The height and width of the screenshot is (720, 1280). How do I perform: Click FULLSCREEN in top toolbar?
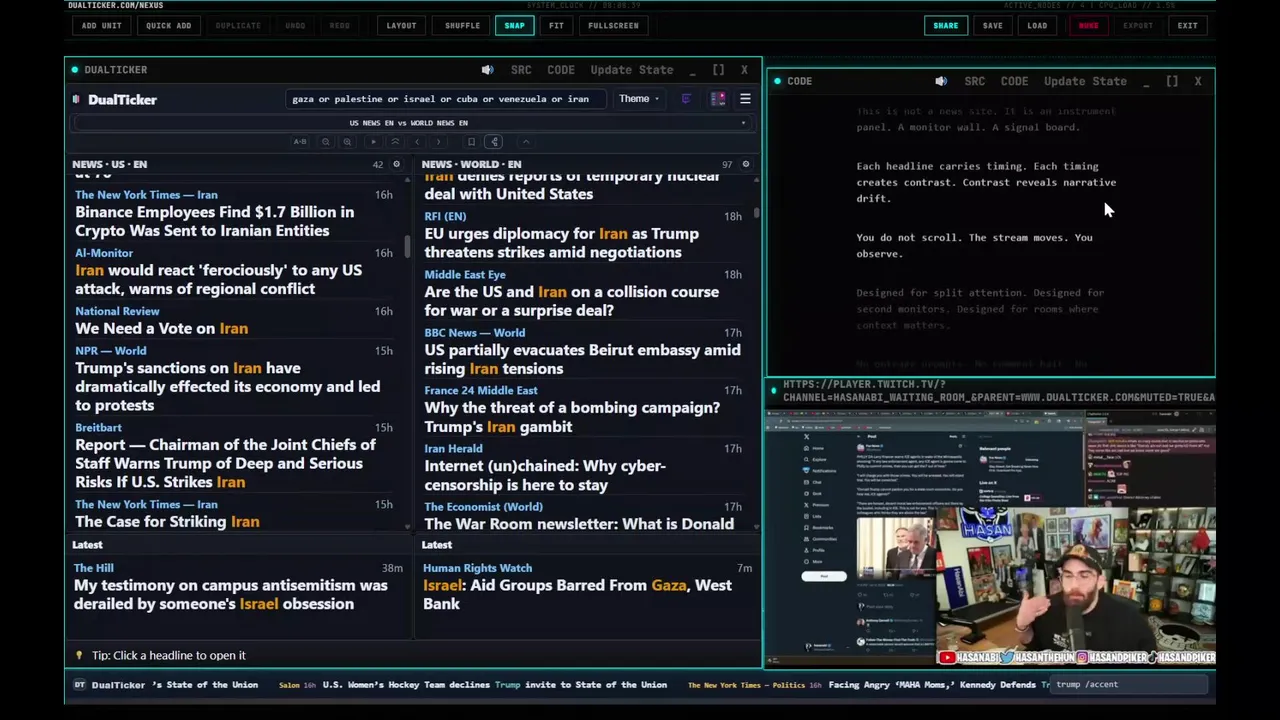coord(613,25)
